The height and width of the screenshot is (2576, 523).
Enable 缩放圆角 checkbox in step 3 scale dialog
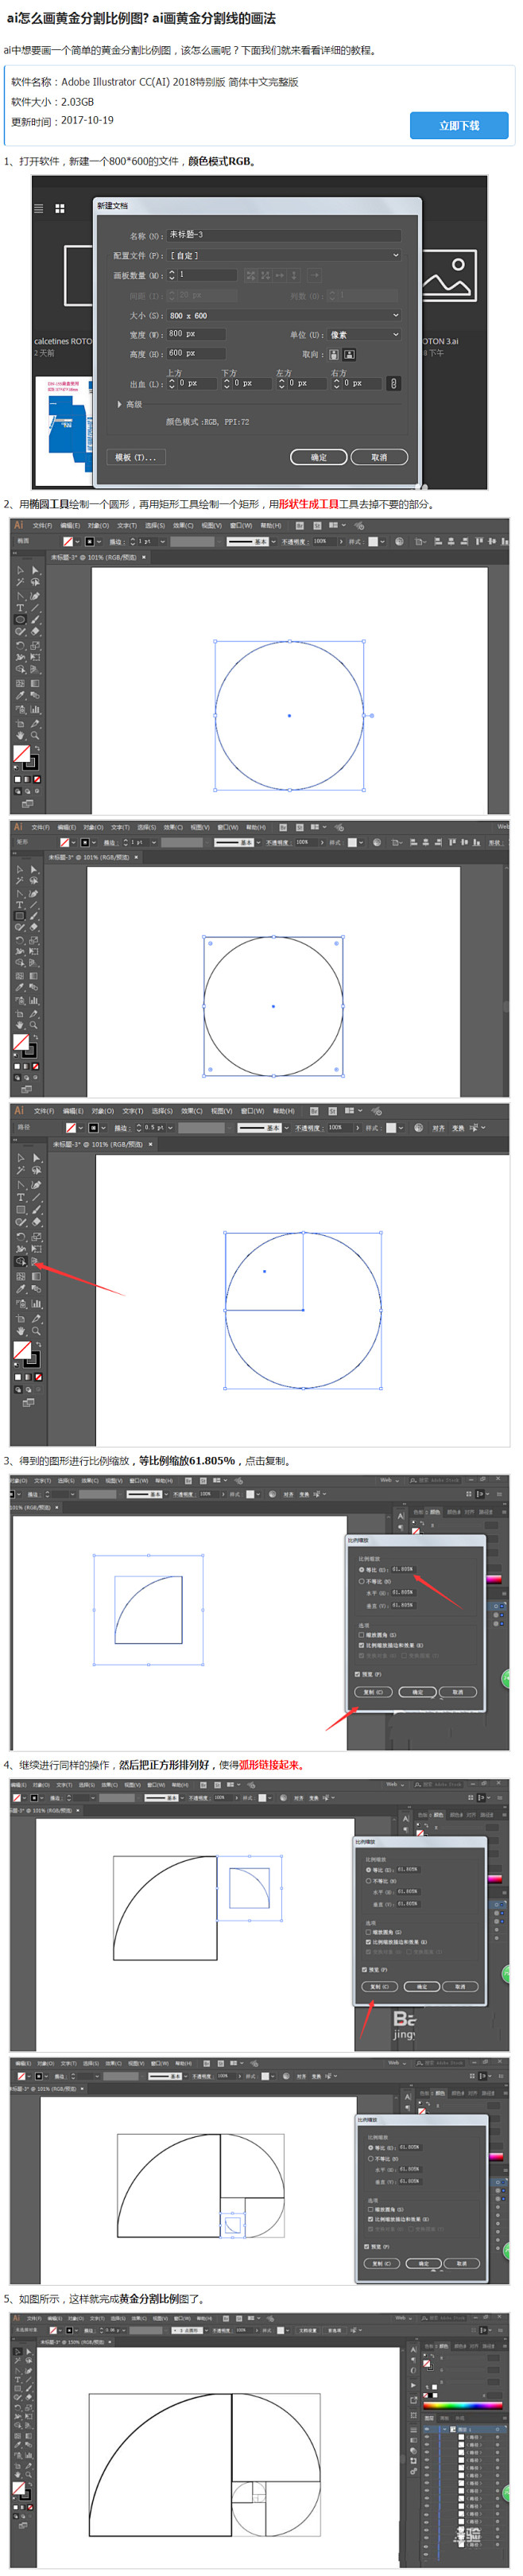pyautogui.click(x=361, y=1635)
